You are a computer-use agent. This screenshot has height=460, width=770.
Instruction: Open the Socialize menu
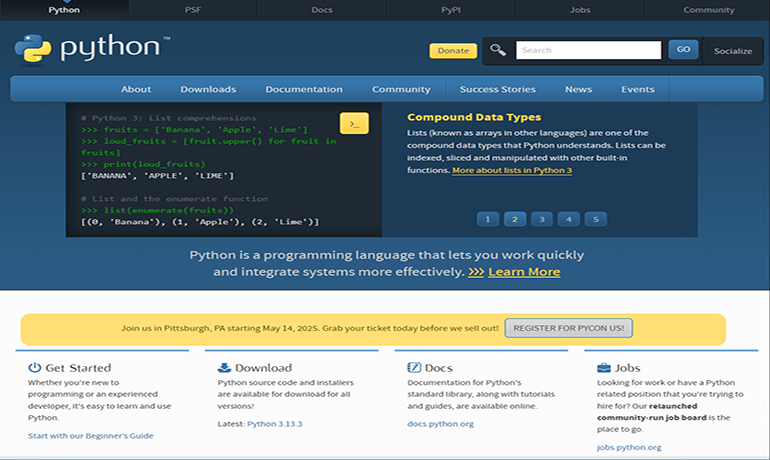pos(733,51)
